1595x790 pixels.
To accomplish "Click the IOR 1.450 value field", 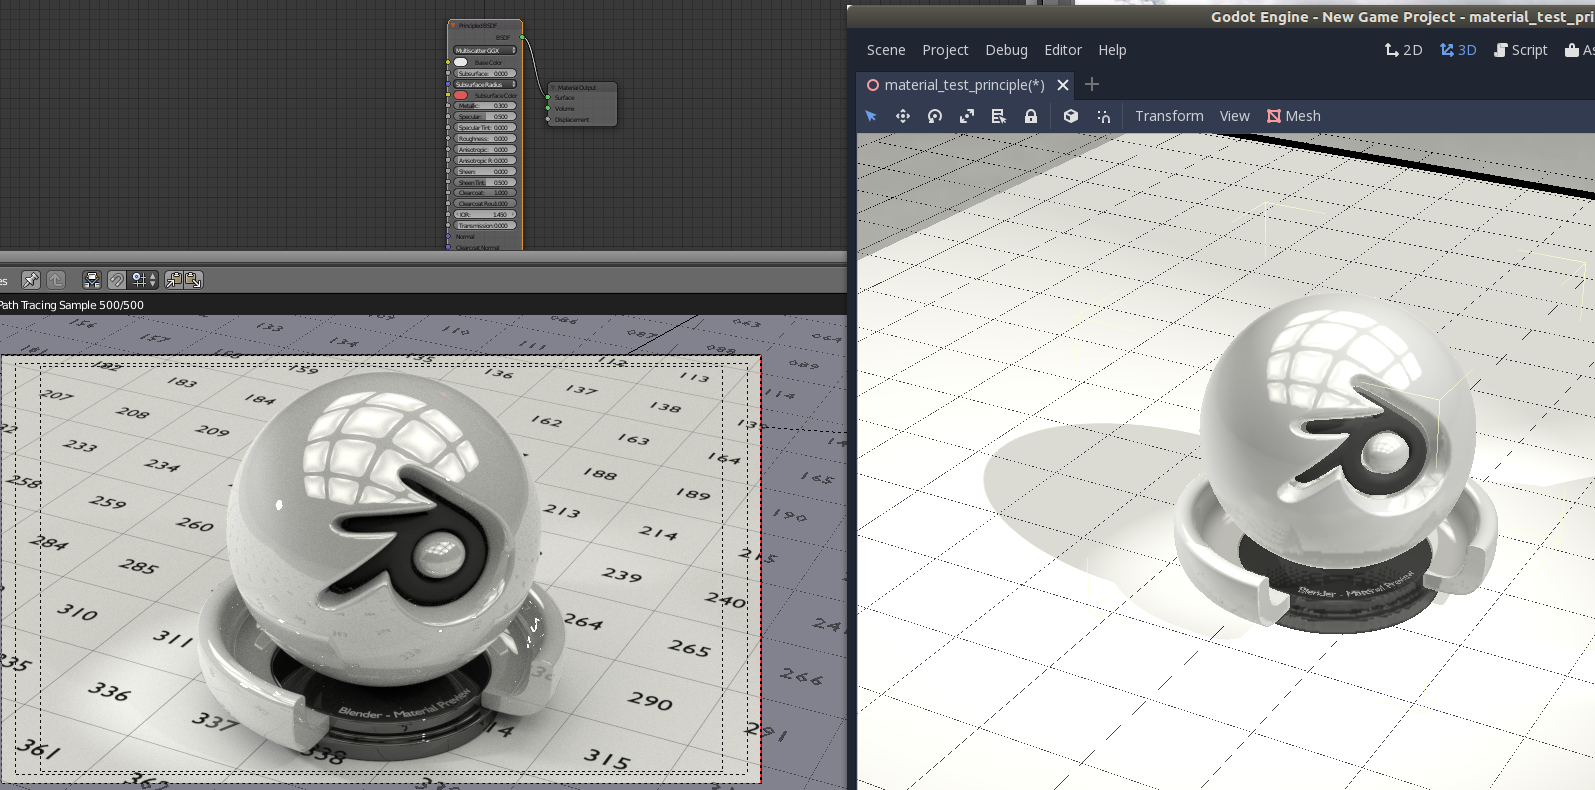I will [485, 214].
